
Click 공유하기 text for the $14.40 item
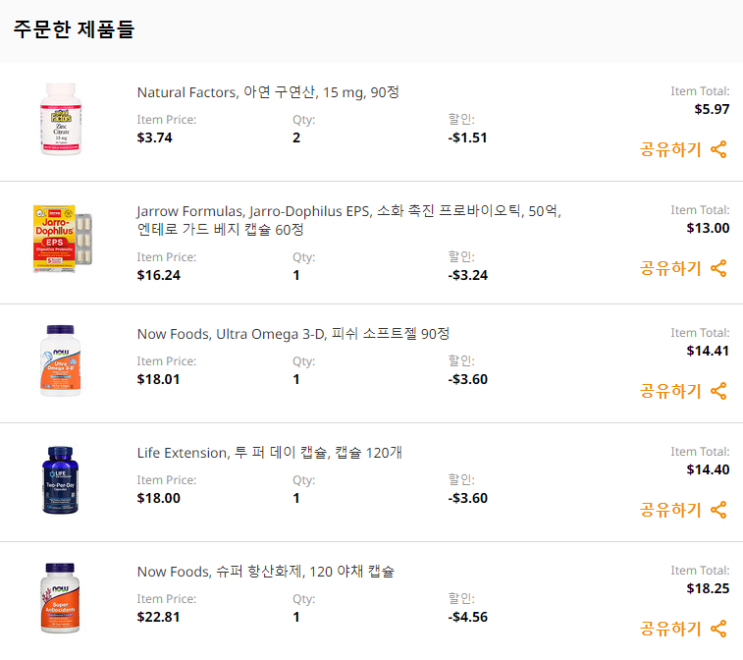click(671, 510)
